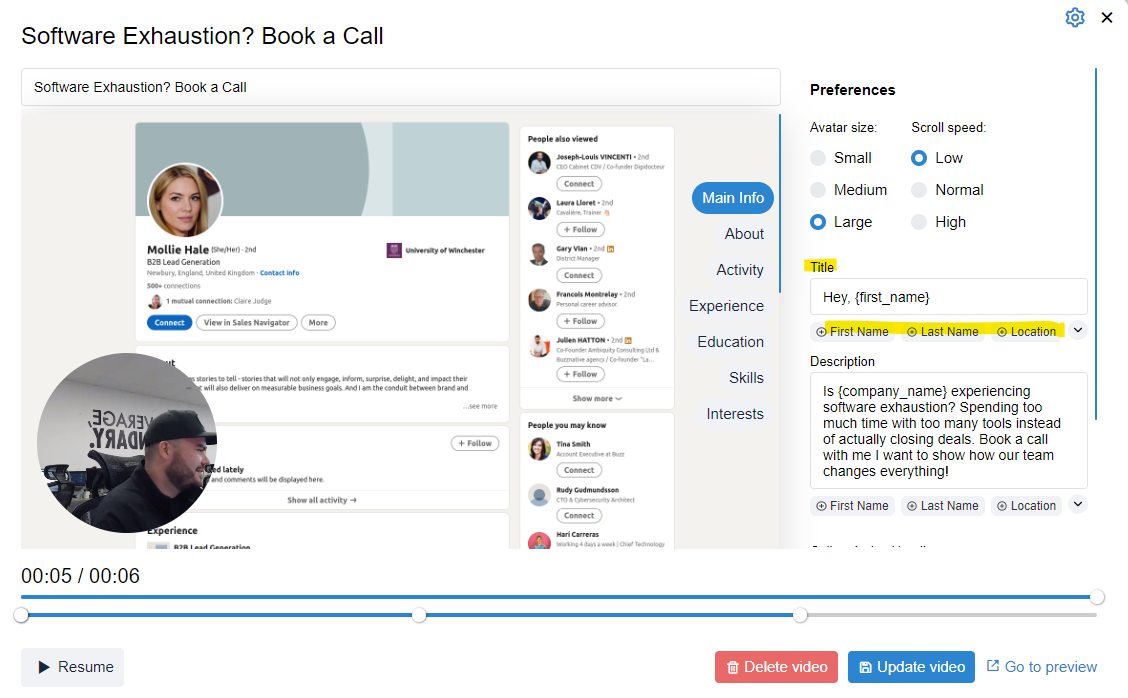The image size is (1128, 698).
Task: Edit the Description text area
Action: pos(948,431)
